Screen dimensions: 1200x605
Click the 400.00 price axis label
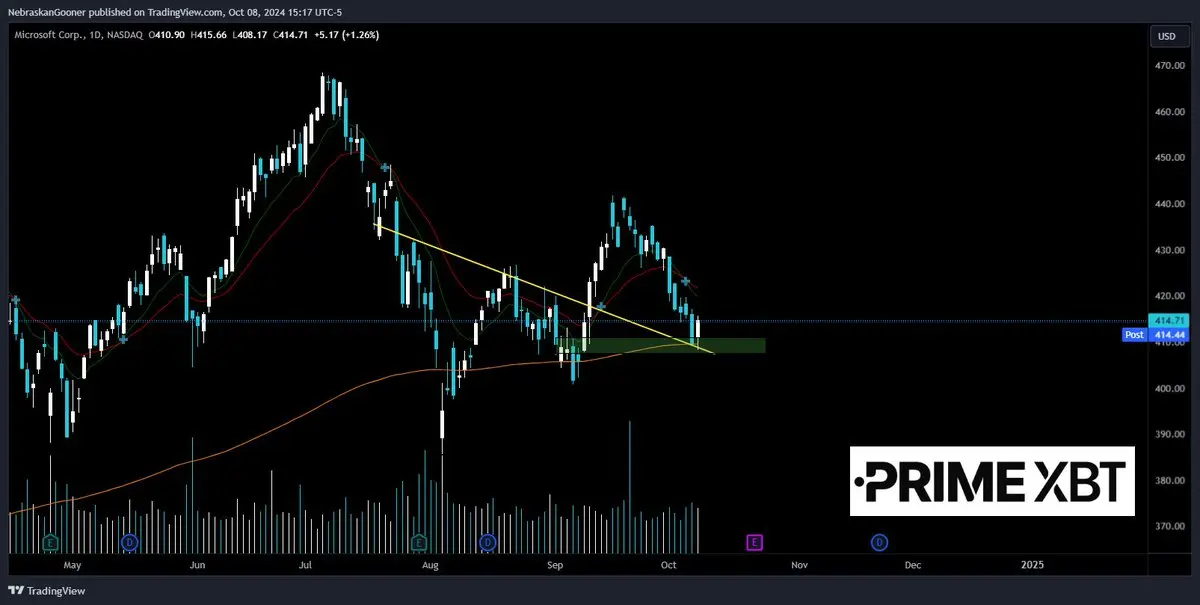pos(1168,389)
